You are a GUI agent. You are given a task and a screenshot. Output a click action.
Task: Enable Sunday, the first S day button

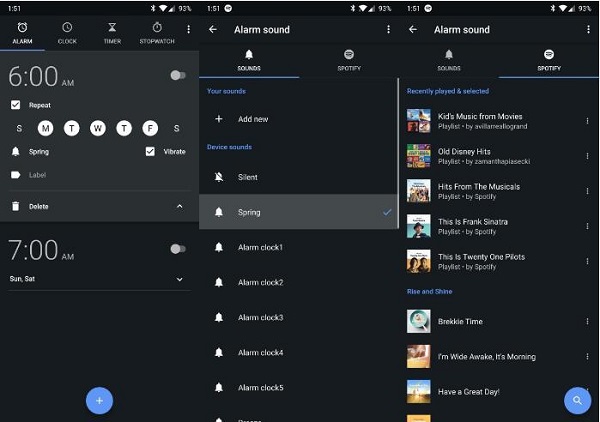19,129
